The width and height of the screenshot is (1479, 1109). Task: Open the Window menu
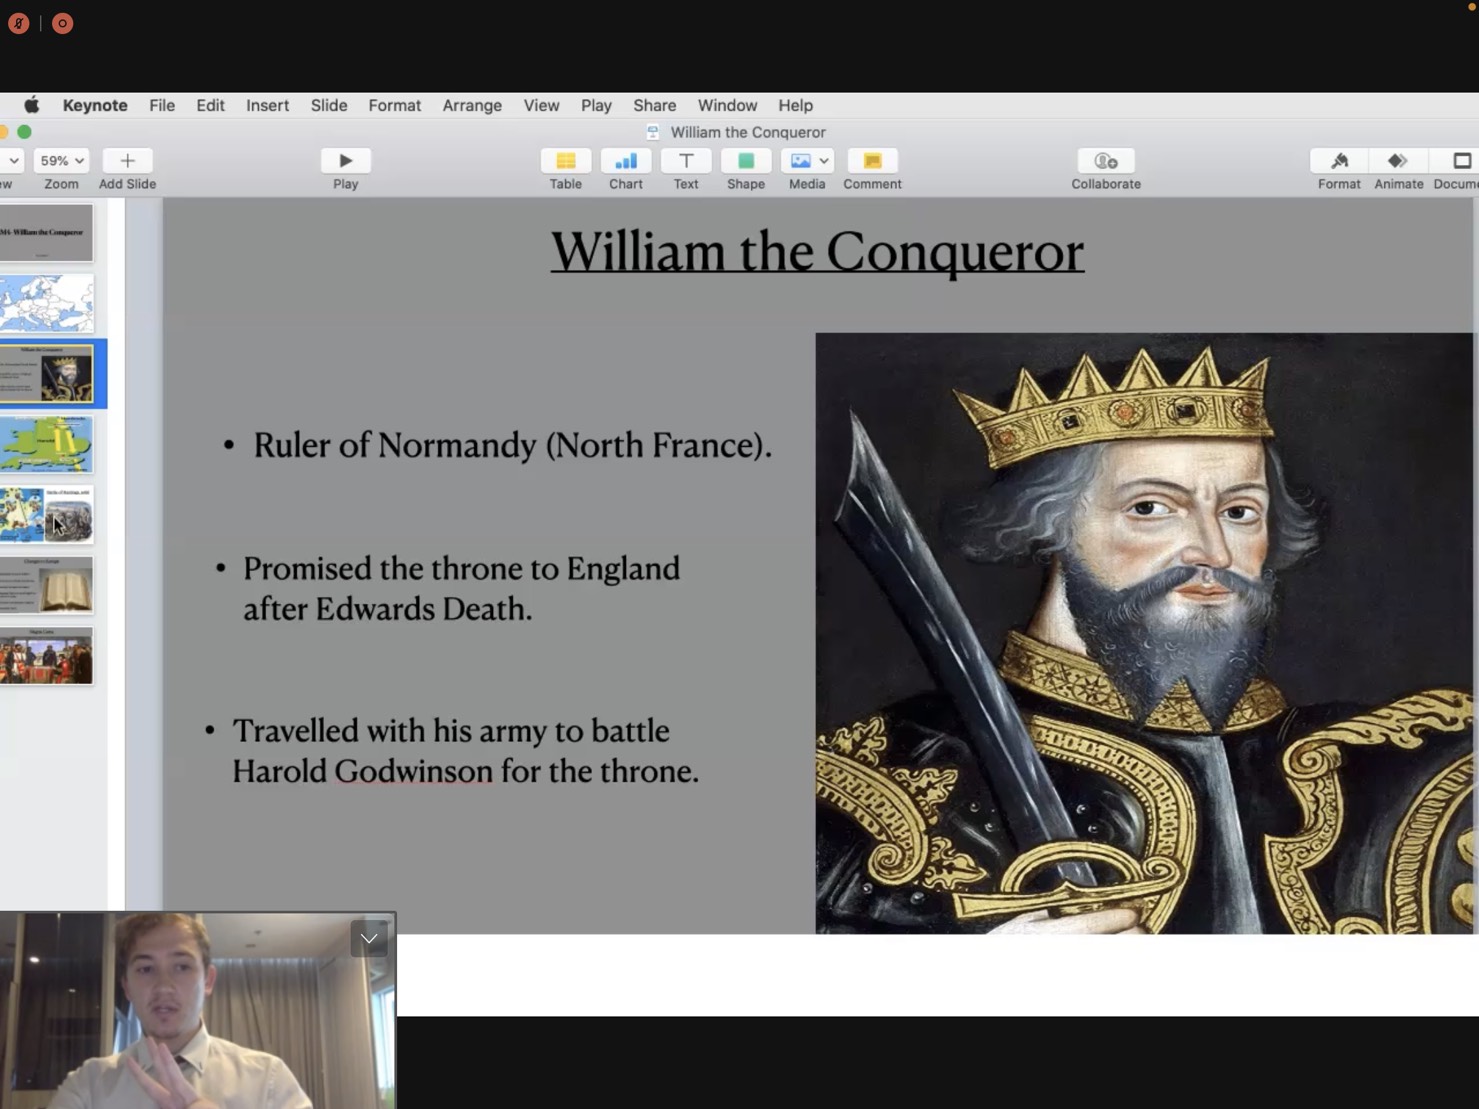tap(727, 105)
